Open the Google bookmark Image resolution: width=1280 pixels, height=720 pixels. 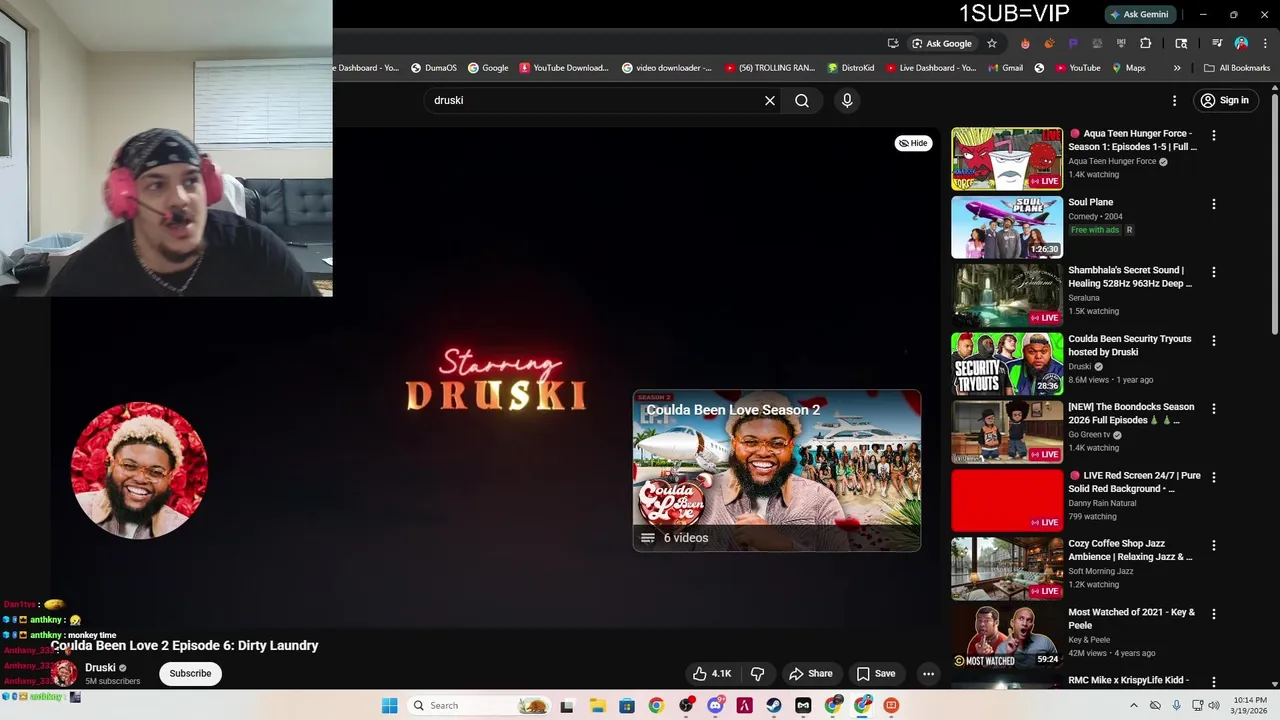(x=487, y=68)
